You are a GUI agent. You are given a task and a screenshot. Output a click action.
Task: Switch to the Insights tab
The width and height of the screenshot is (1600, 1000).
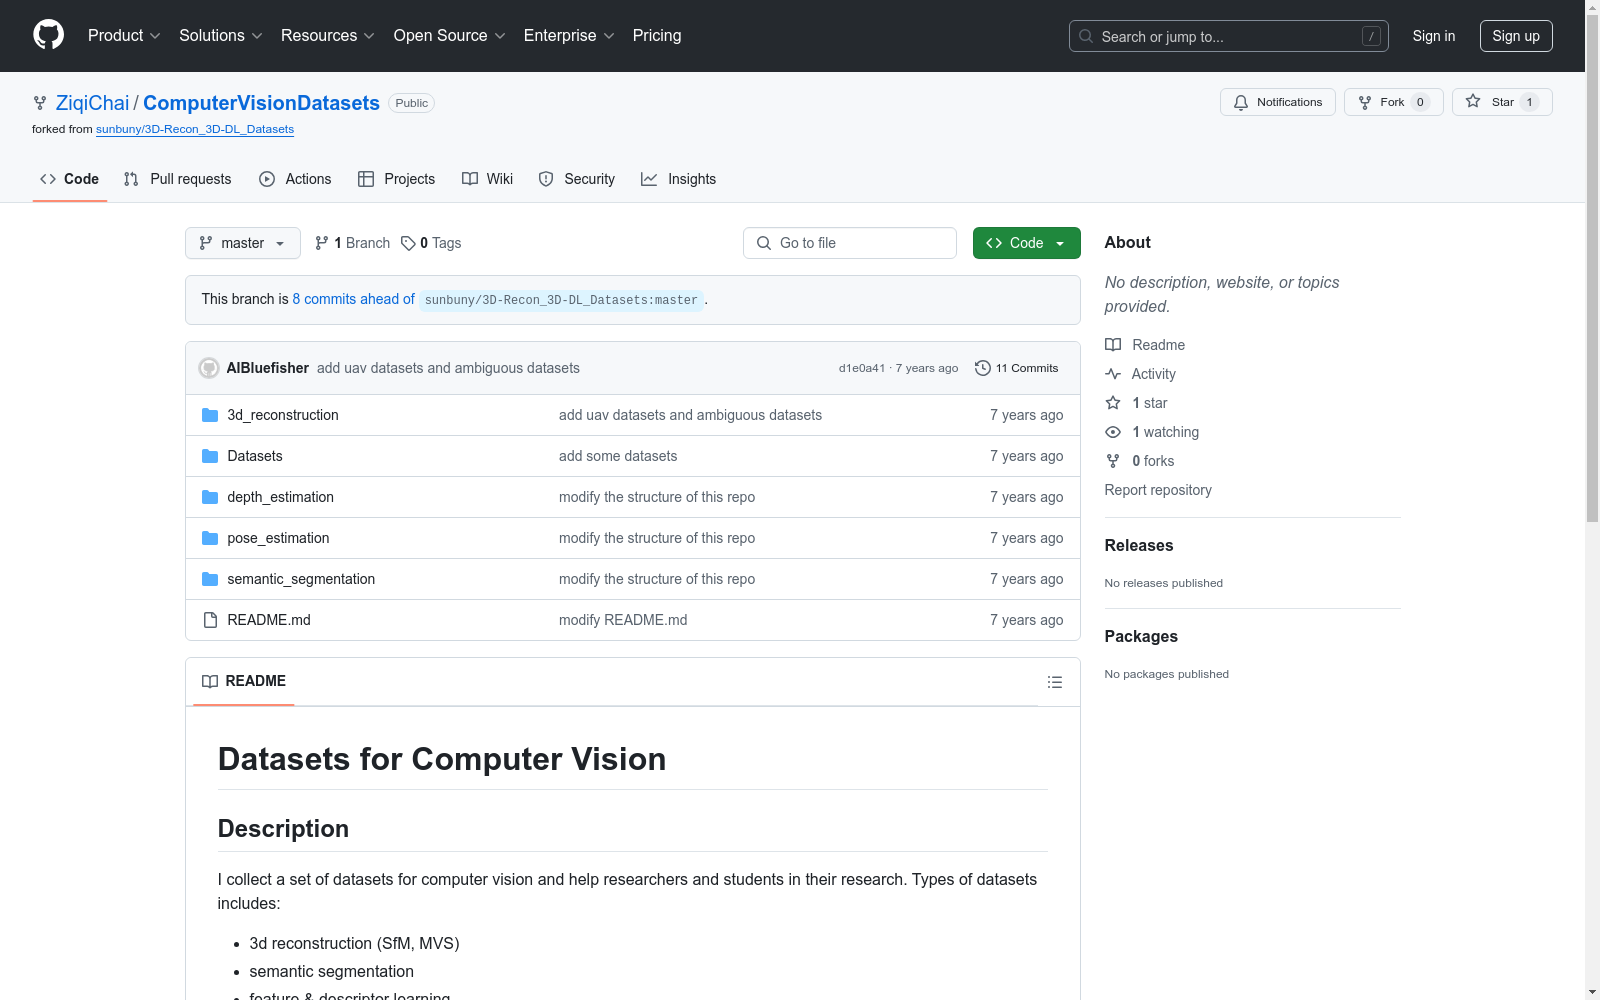[x=679, y=179]
